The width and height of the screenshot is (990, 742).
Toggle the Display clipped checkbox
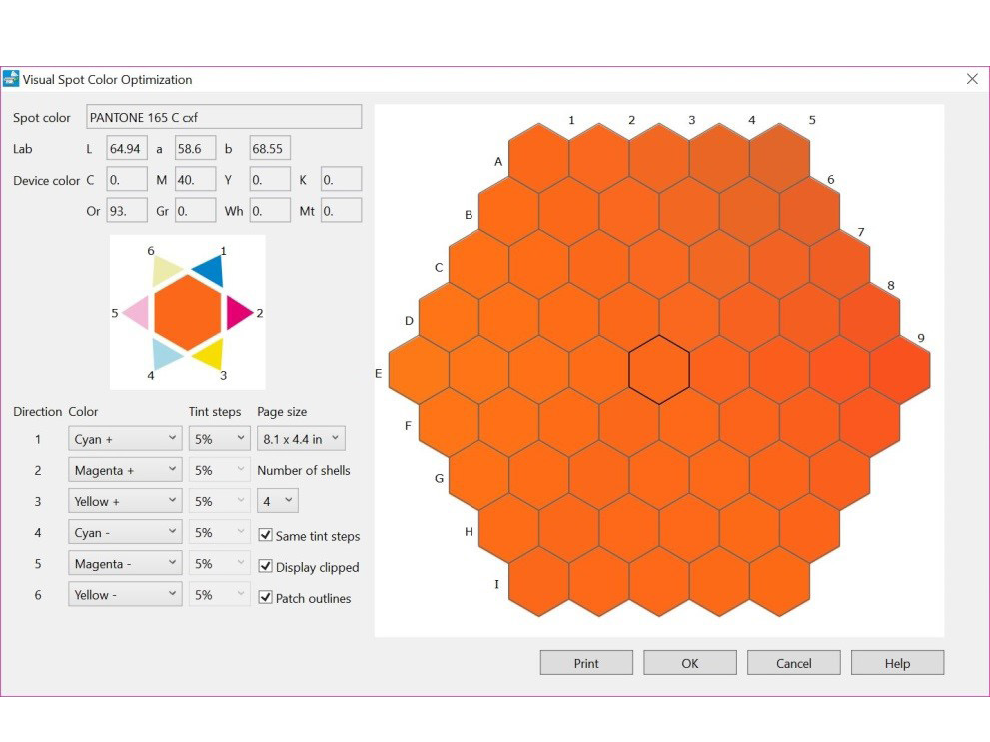[266, 566]
